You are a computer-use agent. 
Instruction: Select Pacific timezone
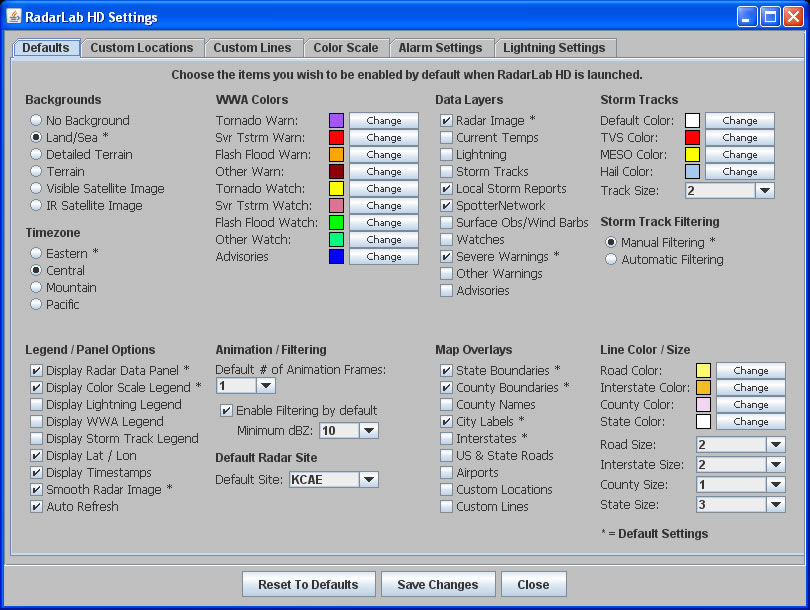coord(55,304)
